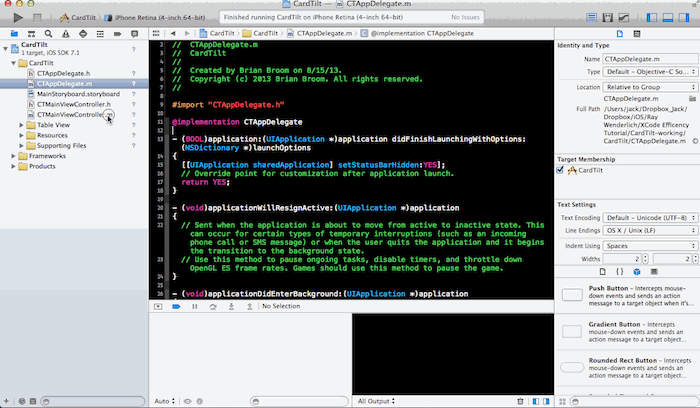Open the Indent Using dropdown
The height and width of the screenshot is (408, 700).
pos(650,246)
